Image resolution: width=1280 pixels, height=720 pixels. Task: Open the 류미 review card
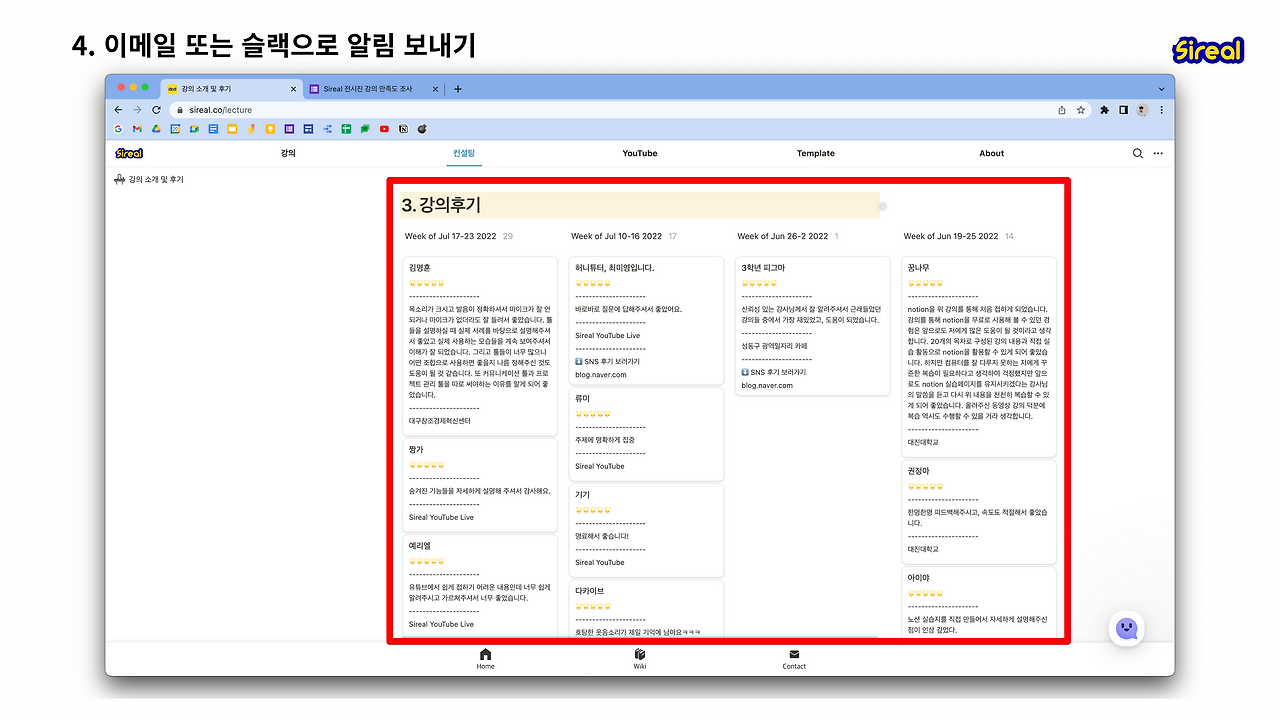click(647, 434)
